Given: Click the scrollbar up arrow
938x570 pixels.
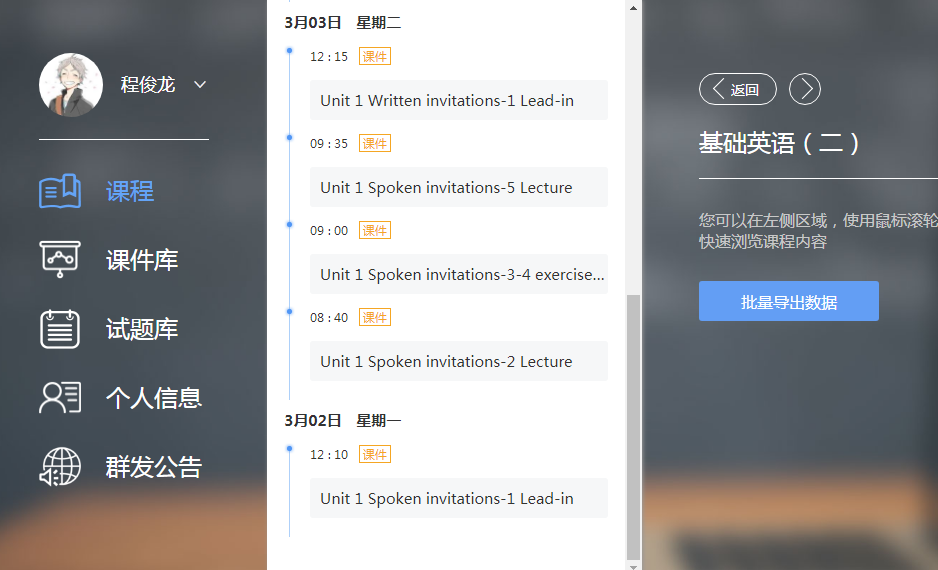Looking at the screenshot, I should point(633,8).
